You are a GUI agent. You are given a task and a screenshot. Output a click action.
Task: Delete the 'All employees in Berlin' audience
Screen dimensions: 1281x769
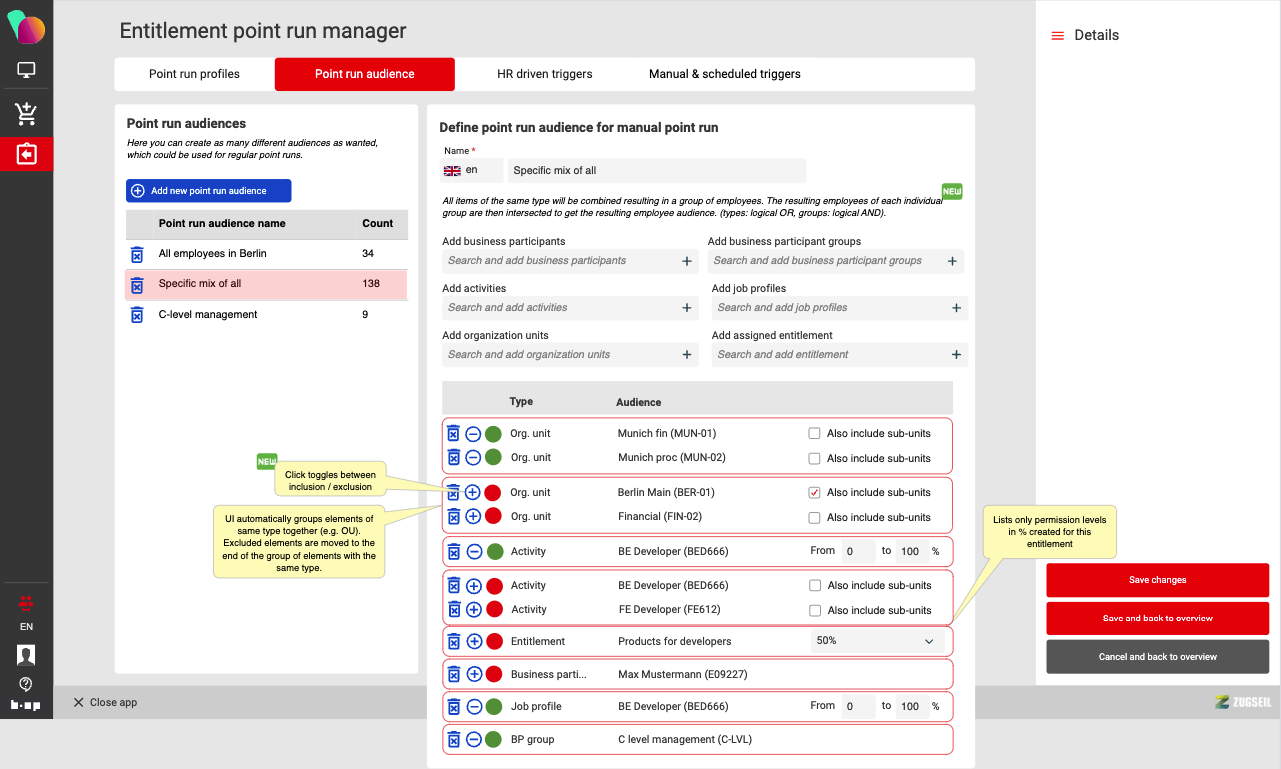tap(137, 254)
